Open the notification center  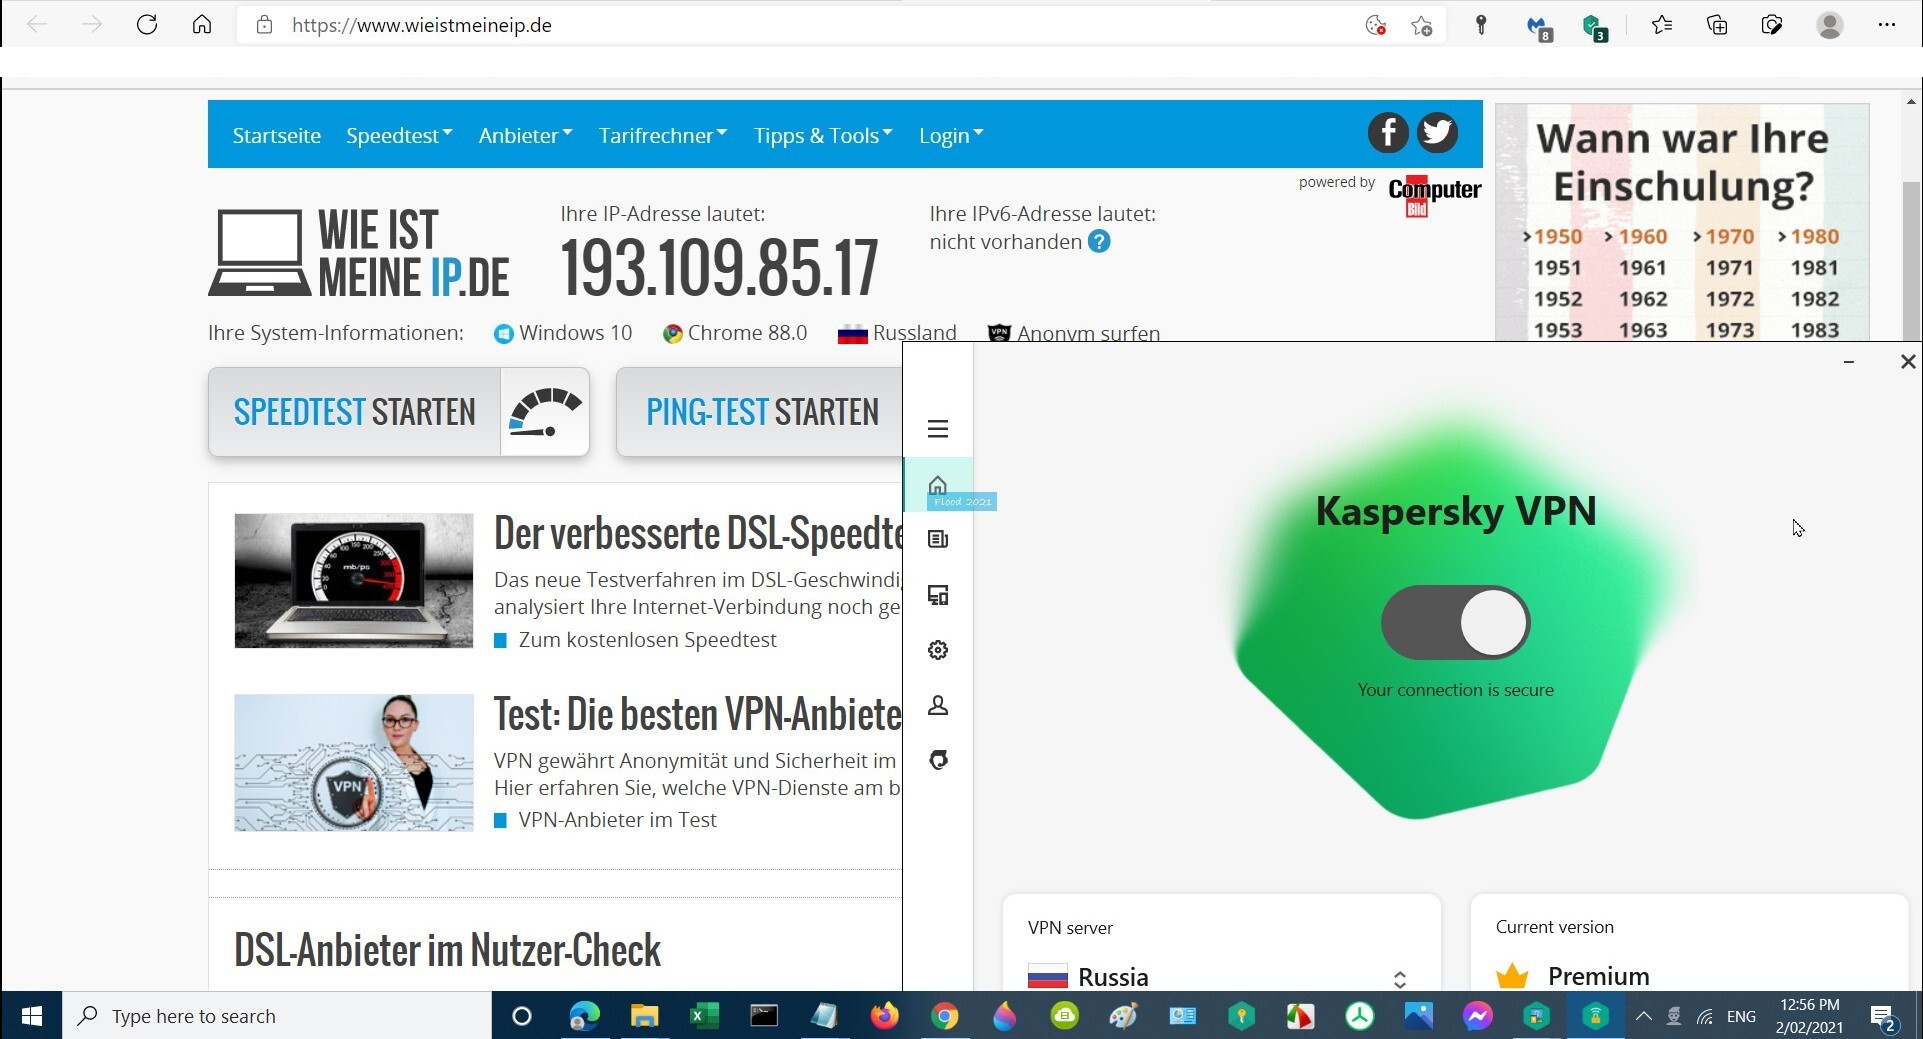1884,1017
